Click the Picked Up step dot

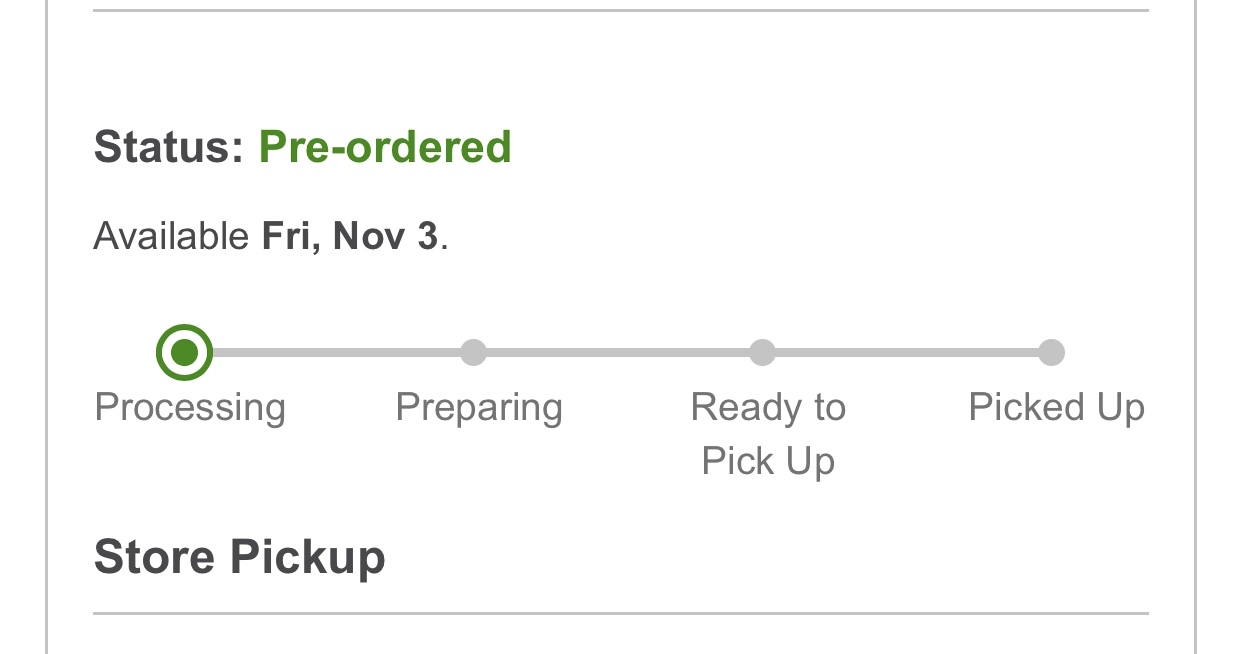click(1051, 352)
